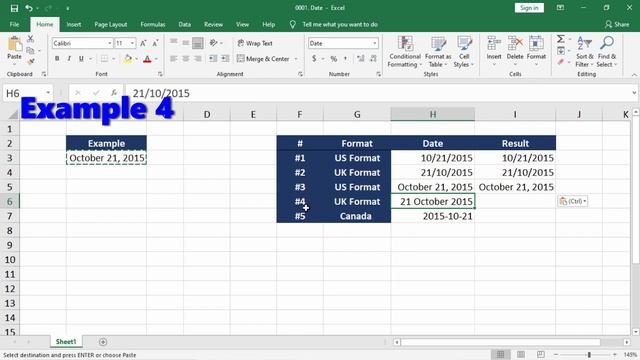Click the Undo arrow icon
The width and height of the screenshot is (640, 360).
pos(29,8)
